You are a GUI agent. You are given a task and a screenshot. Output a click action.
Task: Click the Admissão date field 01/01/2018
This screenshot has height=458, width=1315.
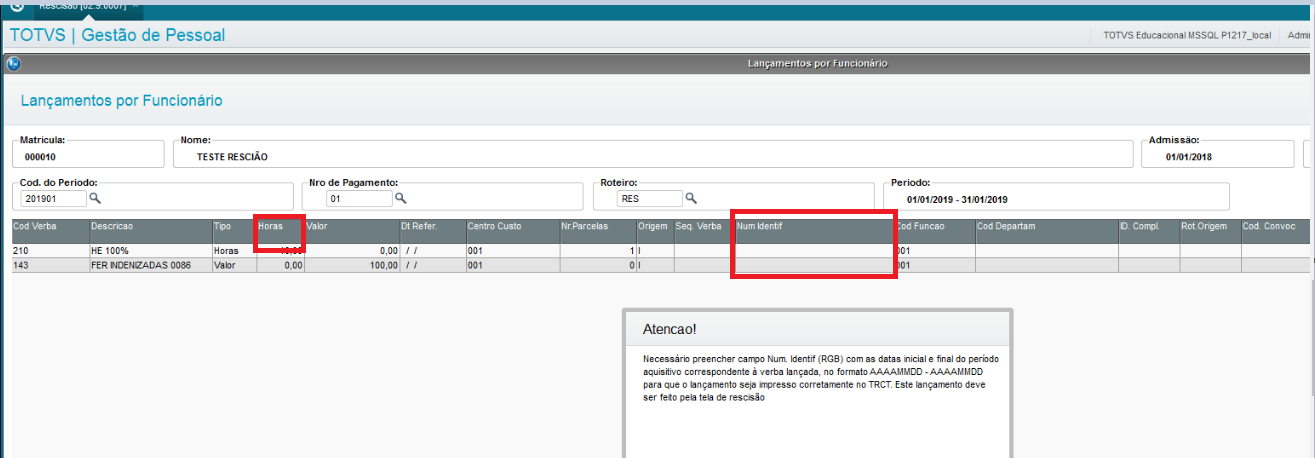point(1219,154)
